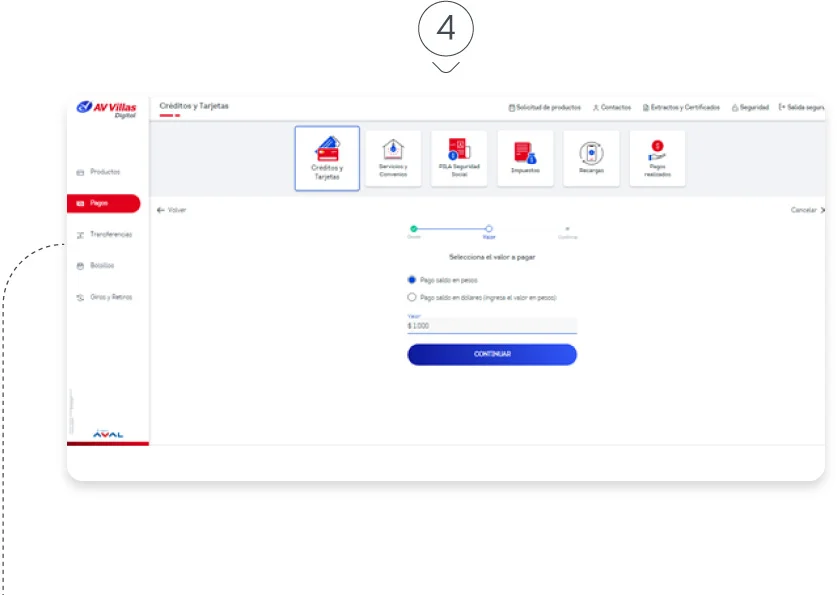837x595 pixels.
Task: Click the Bolsillos sidebar icon
Action: click(x=80, y=266)
